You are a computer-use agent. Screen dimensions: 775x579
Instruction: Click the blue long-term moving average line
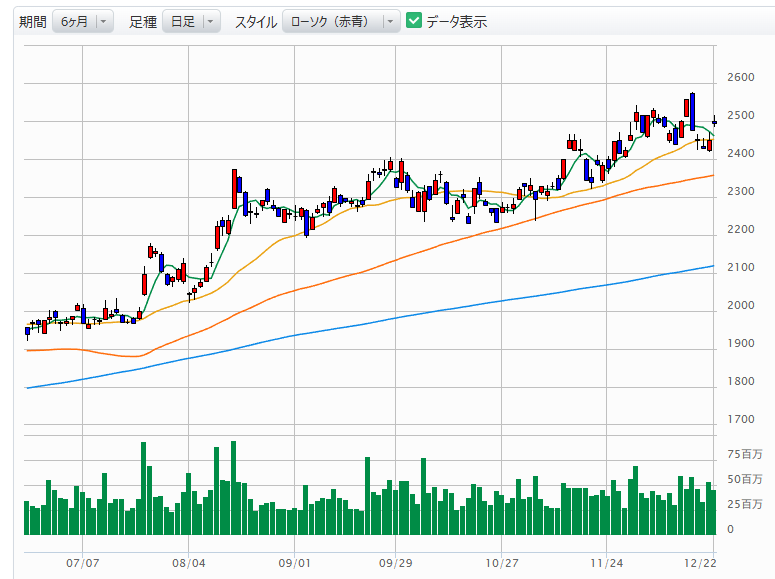point(400,316)
